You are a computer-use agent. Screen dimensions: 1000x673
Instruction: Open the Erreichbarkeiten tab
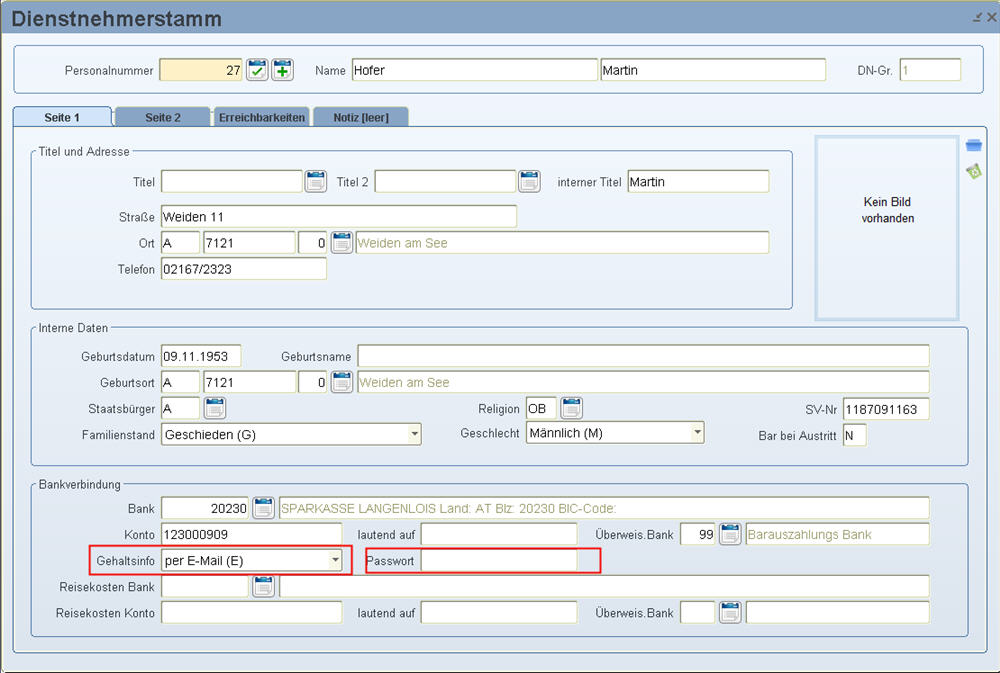coord(261,117)
